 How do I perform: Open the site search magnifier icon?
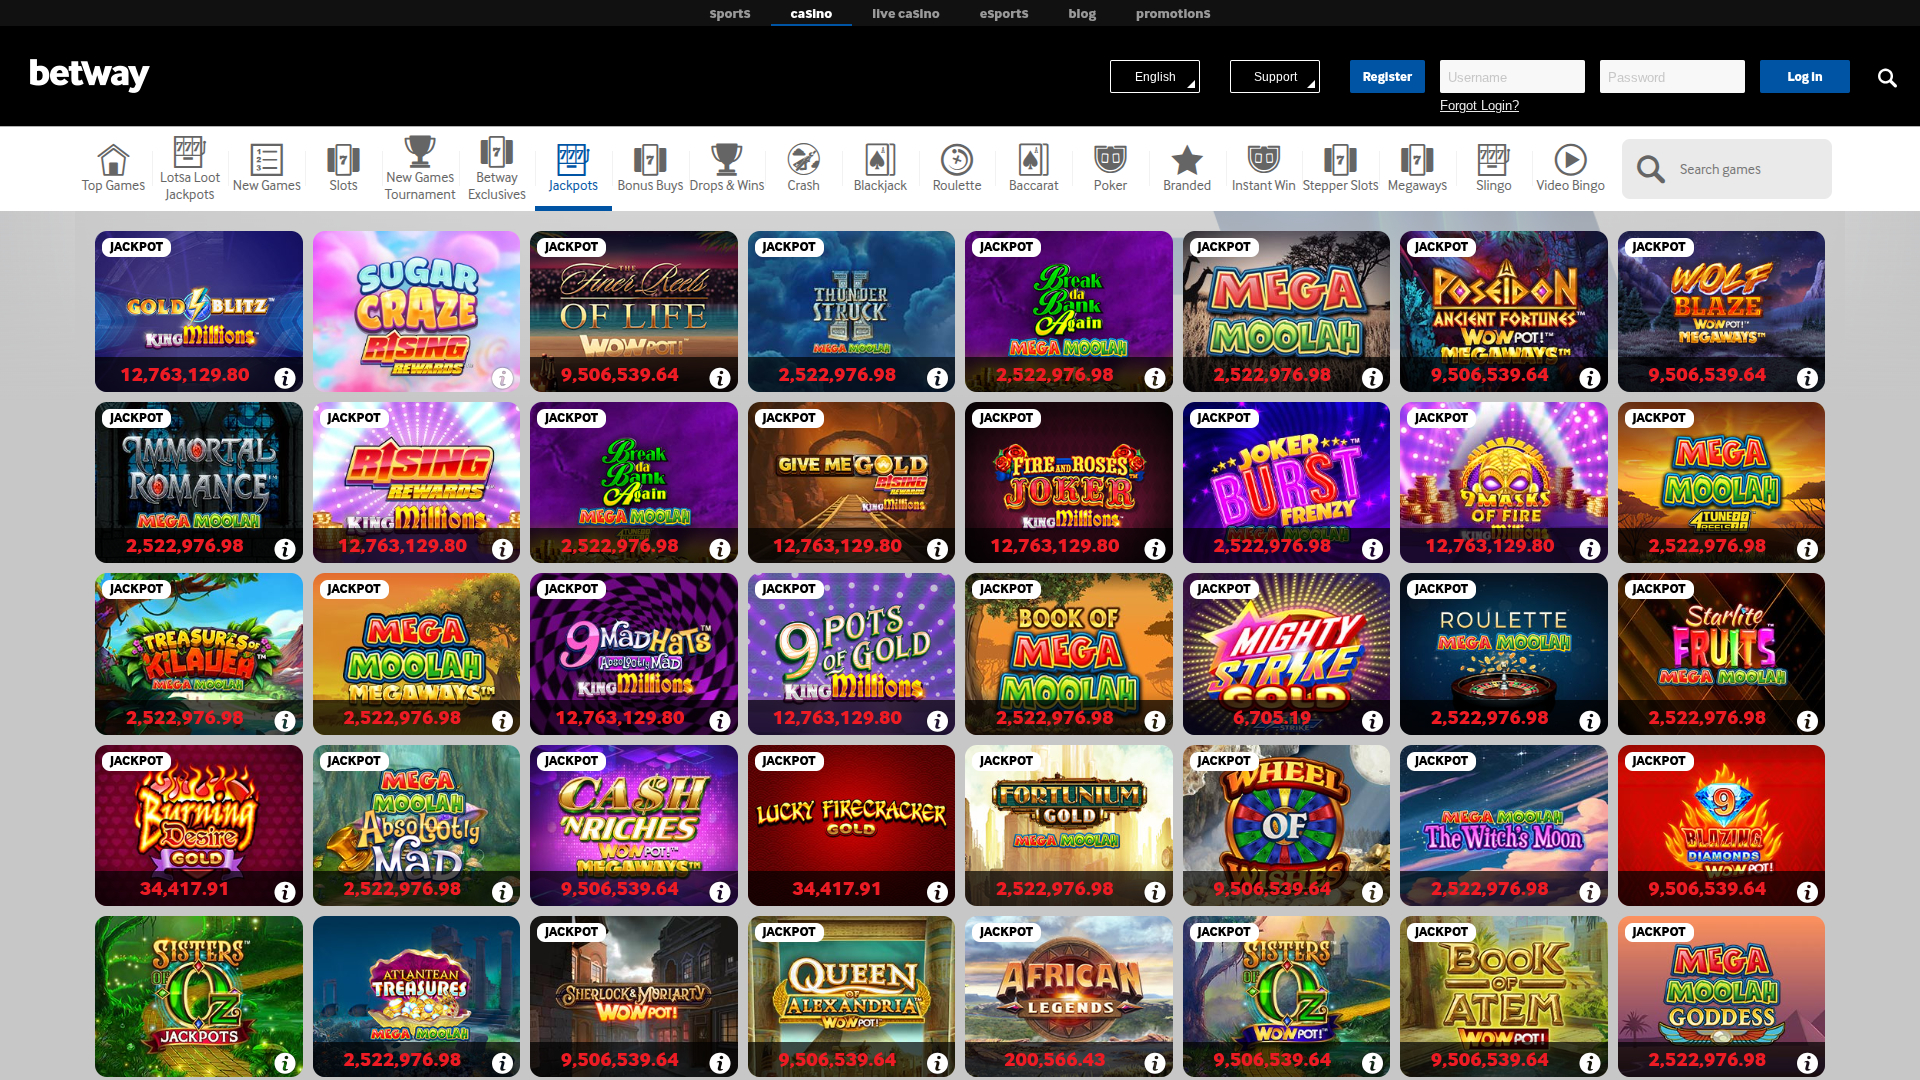coord(1887,77)
